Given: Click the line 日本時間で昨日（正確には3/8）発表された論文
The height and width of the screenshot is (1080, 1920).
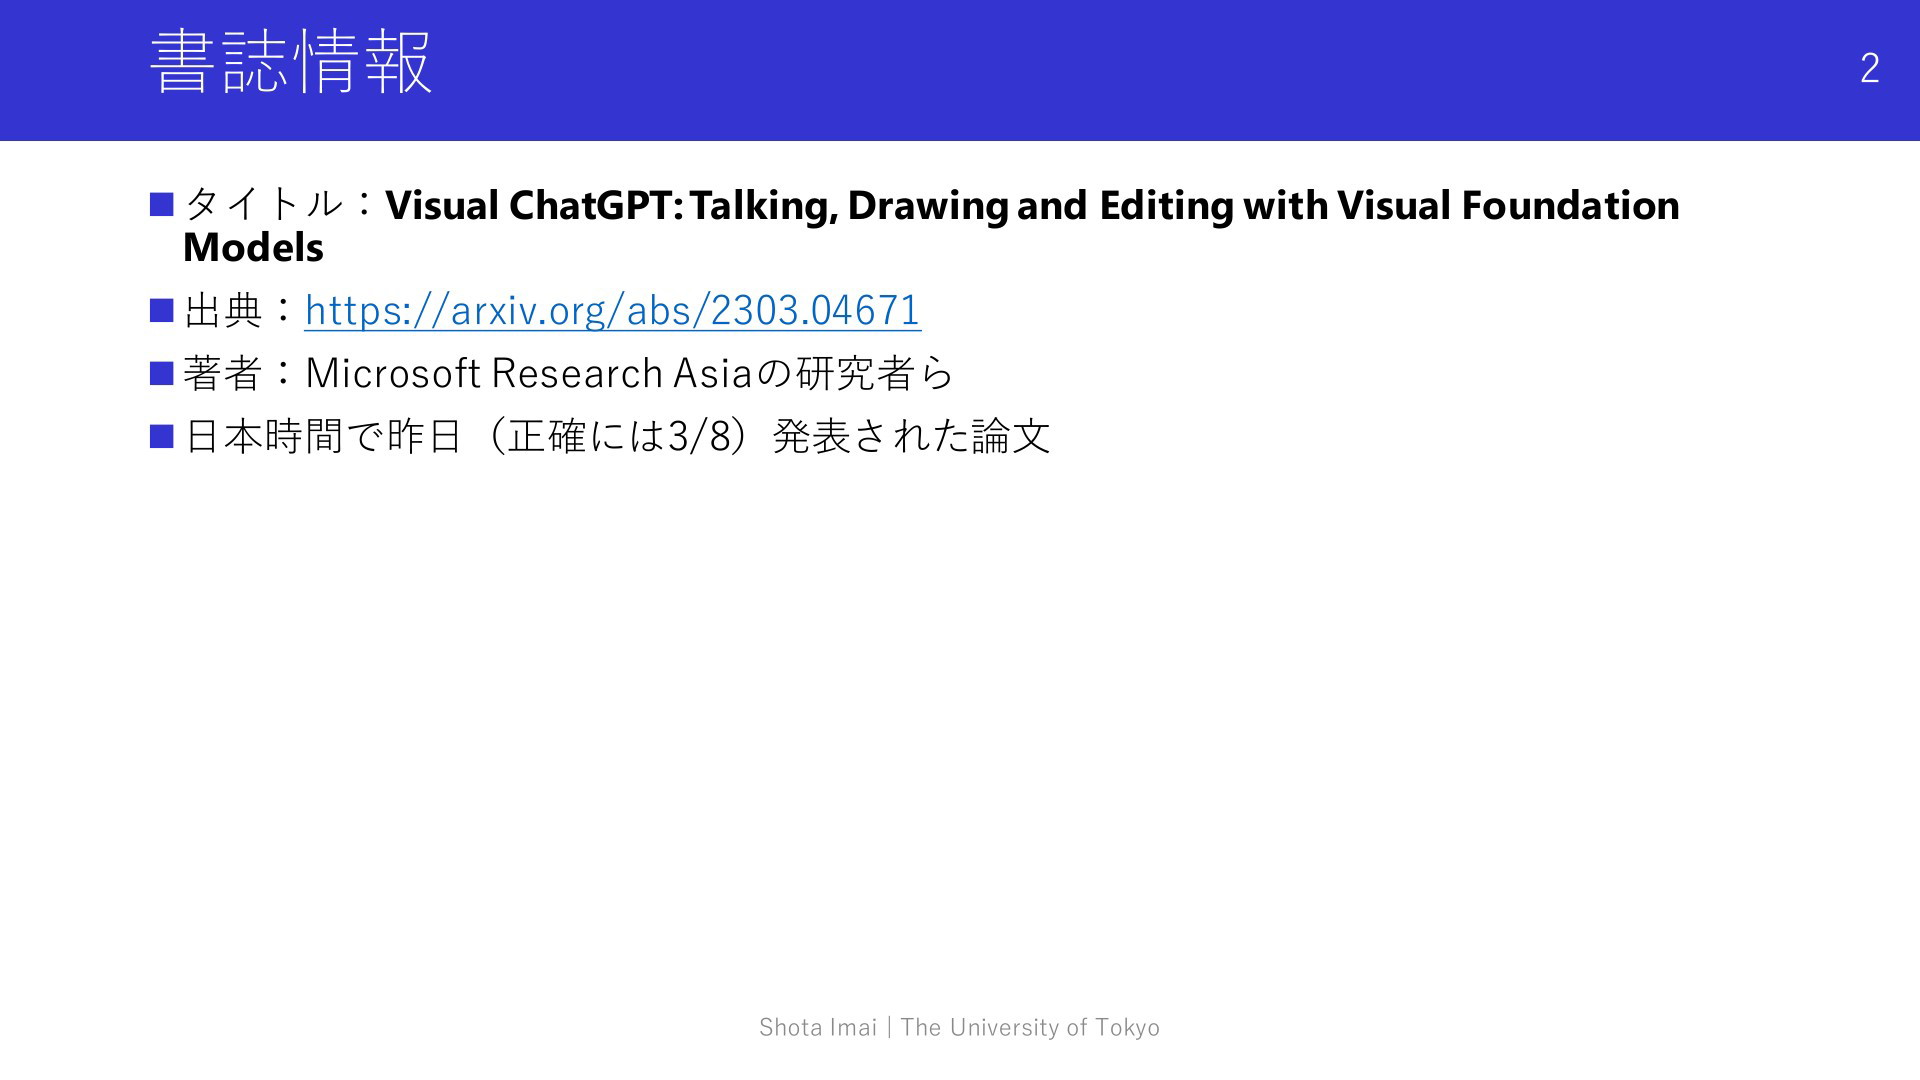Looking at the screenshot, I should click(617, 436).
